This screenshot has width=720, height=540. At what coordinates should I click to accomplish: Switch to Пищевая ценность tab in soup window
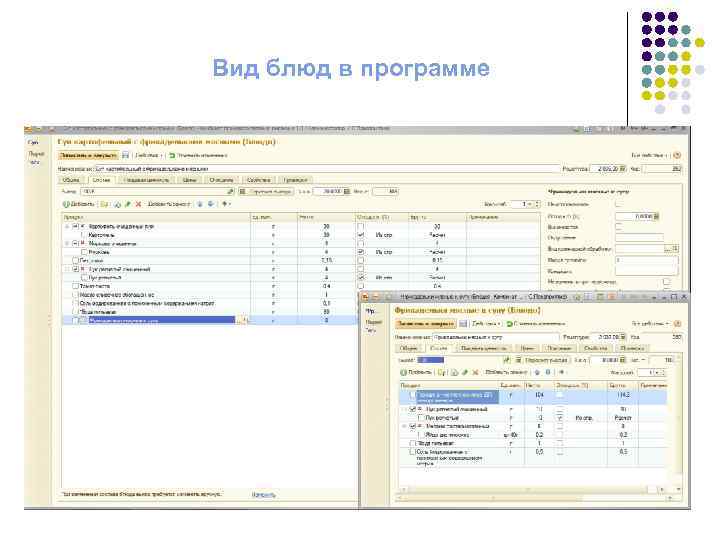(147, 180)
